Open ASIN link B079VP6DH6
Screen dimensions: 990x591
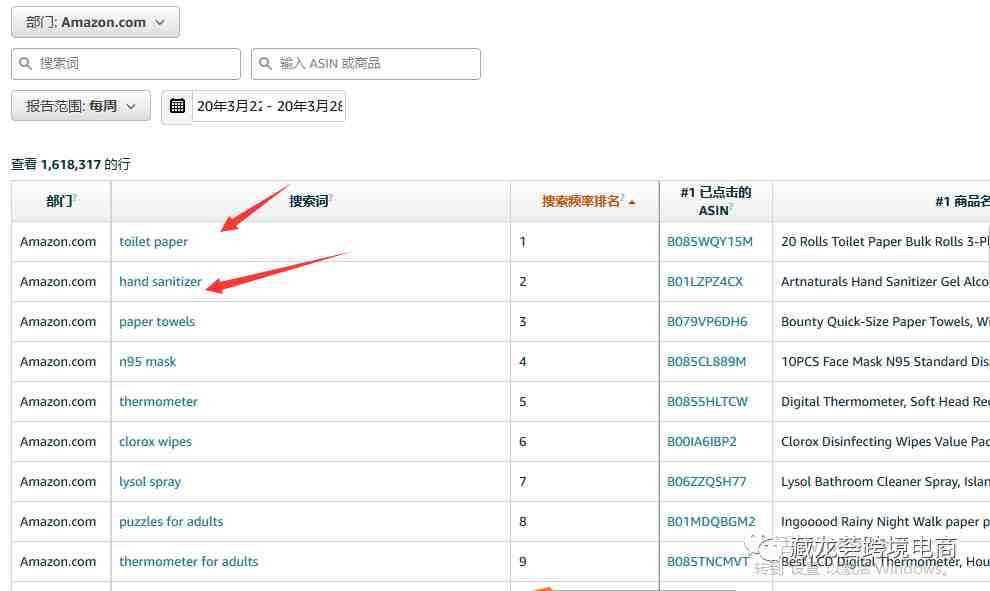707,322
